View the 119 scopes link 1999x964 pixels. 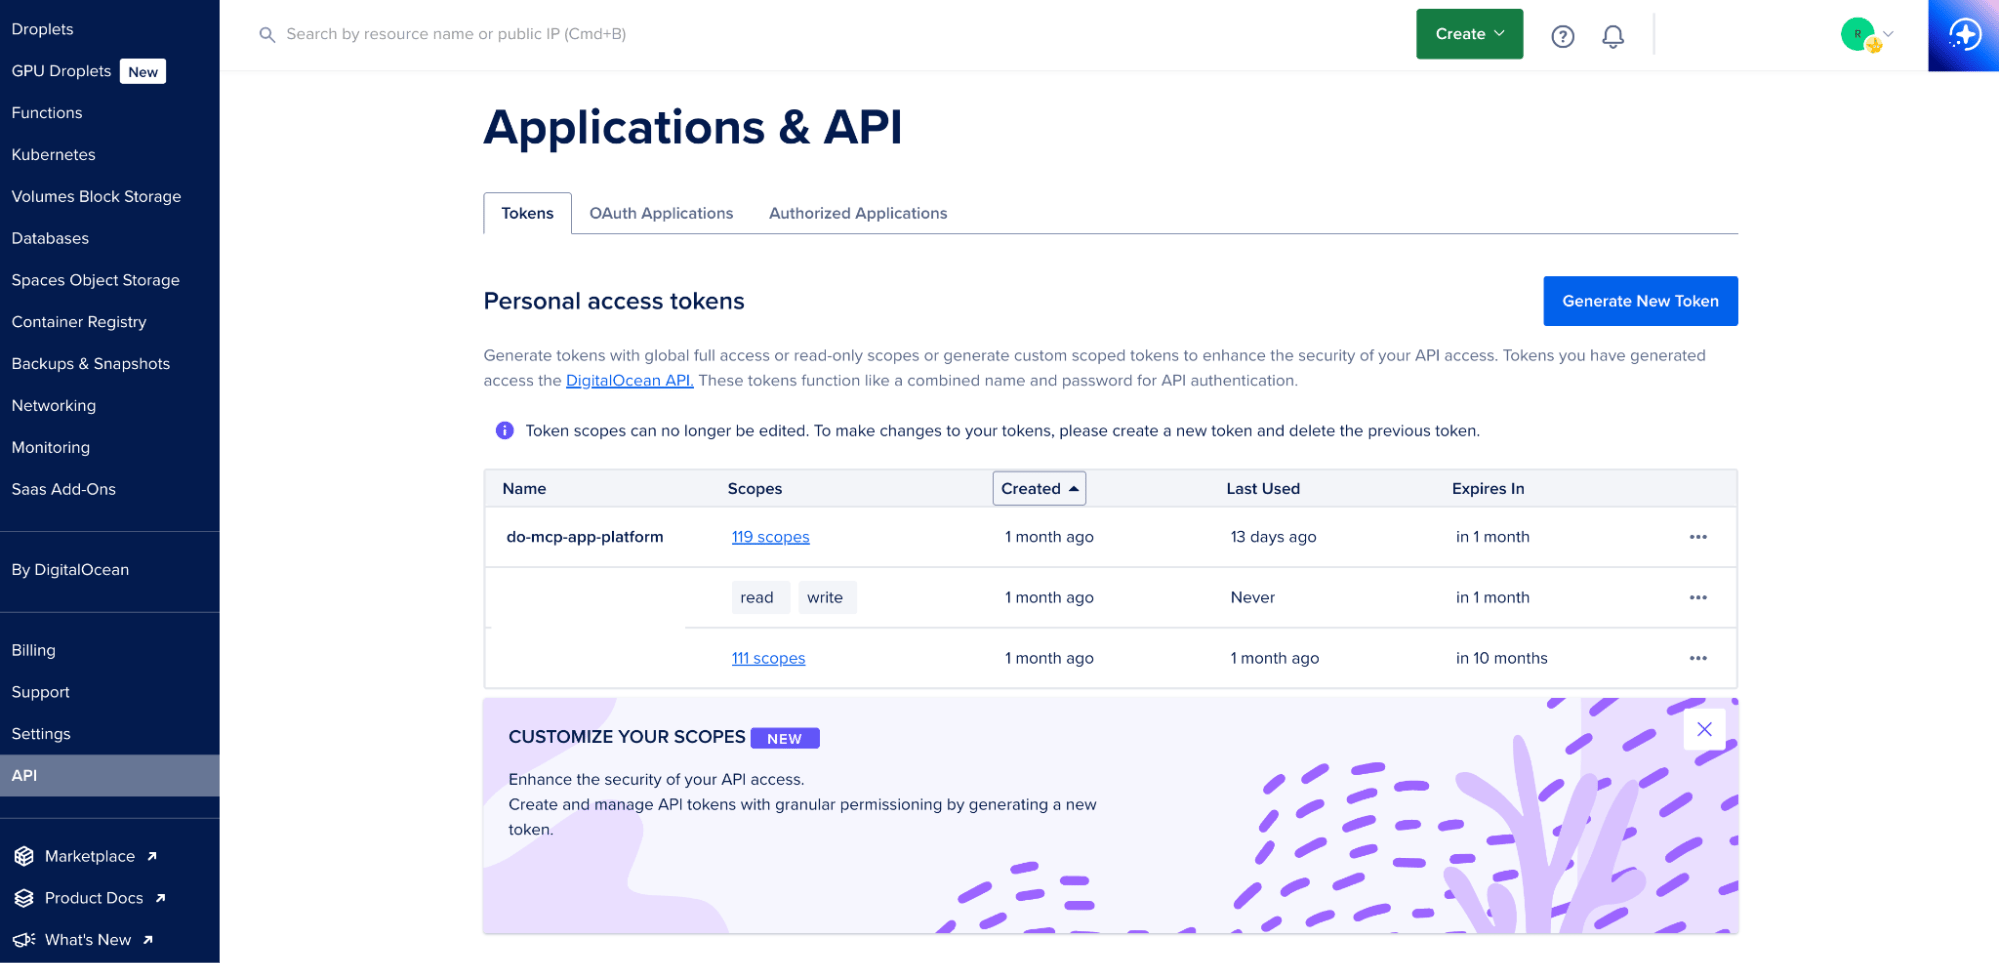[770, 537]
